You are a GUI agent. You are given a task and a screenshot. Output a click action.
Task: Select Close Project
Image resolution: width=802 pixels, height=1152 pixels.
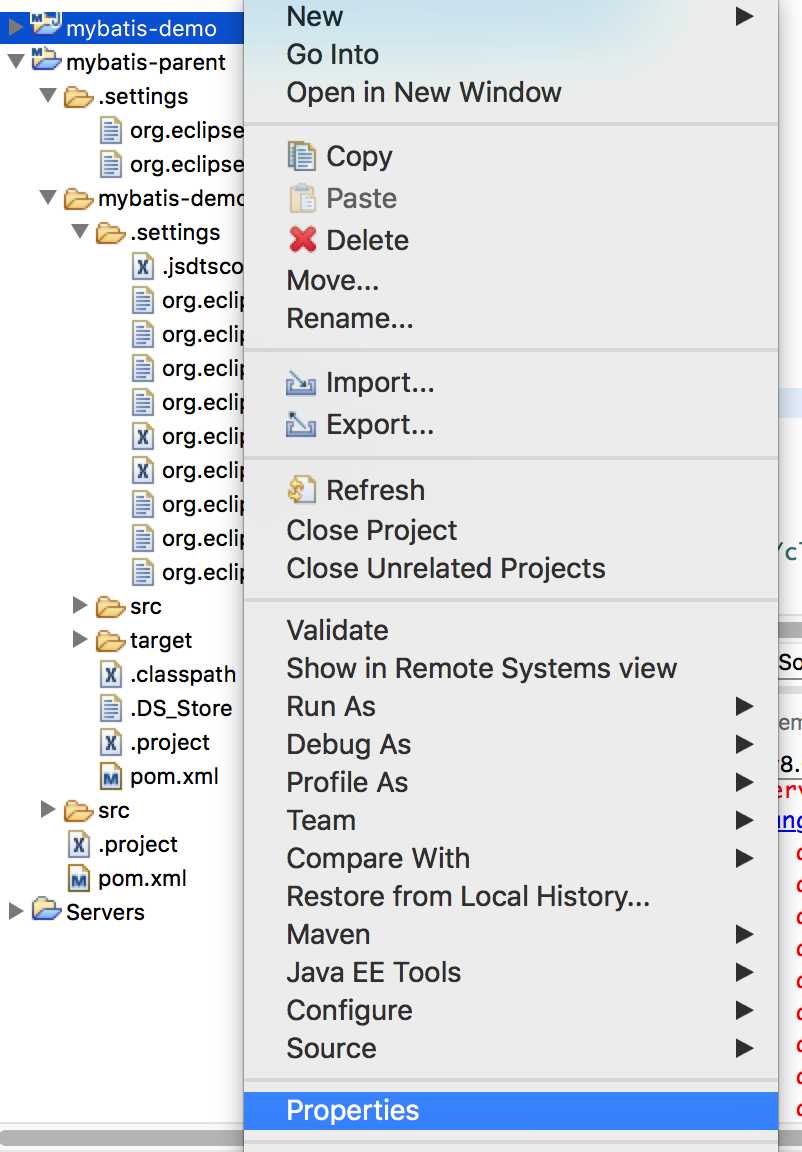511,530
